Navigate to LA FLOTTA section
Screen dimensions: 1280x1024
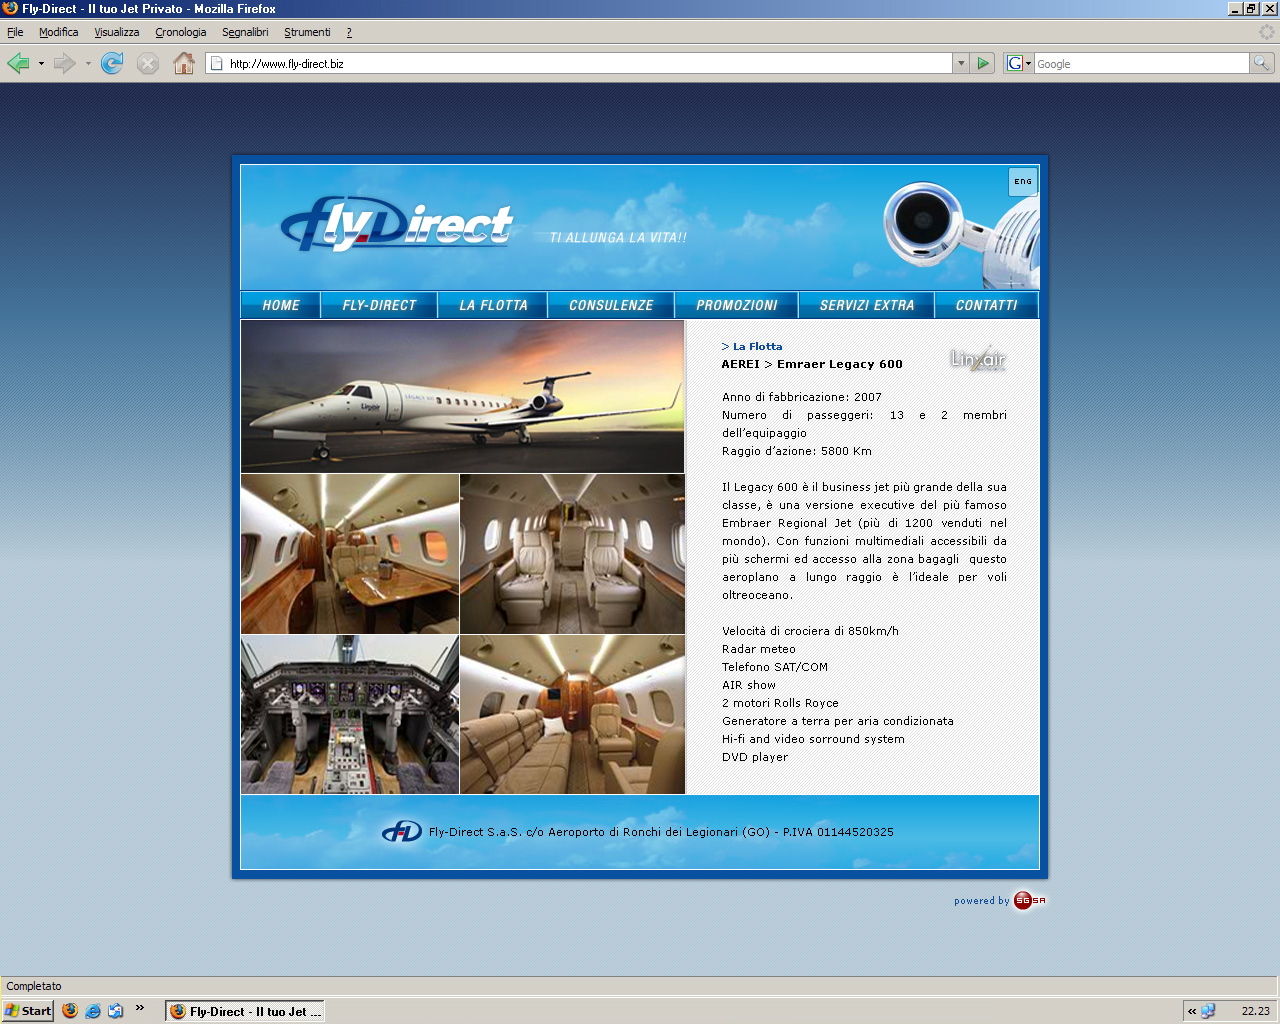[x=493, y=306]
